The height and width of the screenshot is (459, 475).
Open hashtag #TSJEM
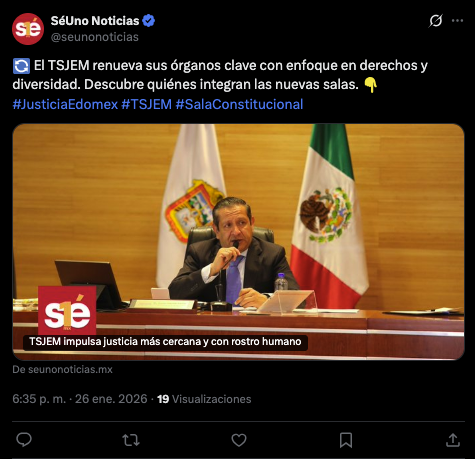click(x=147, y=104)
